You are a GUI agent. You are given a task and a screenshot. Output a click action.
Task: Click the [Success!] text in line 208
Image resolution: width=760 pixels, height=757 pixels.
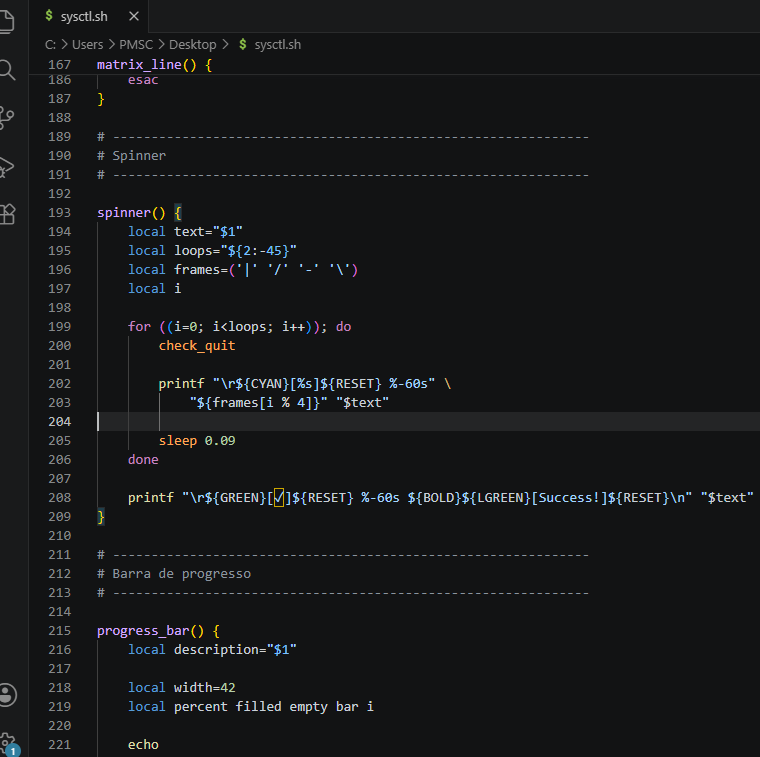569,498
